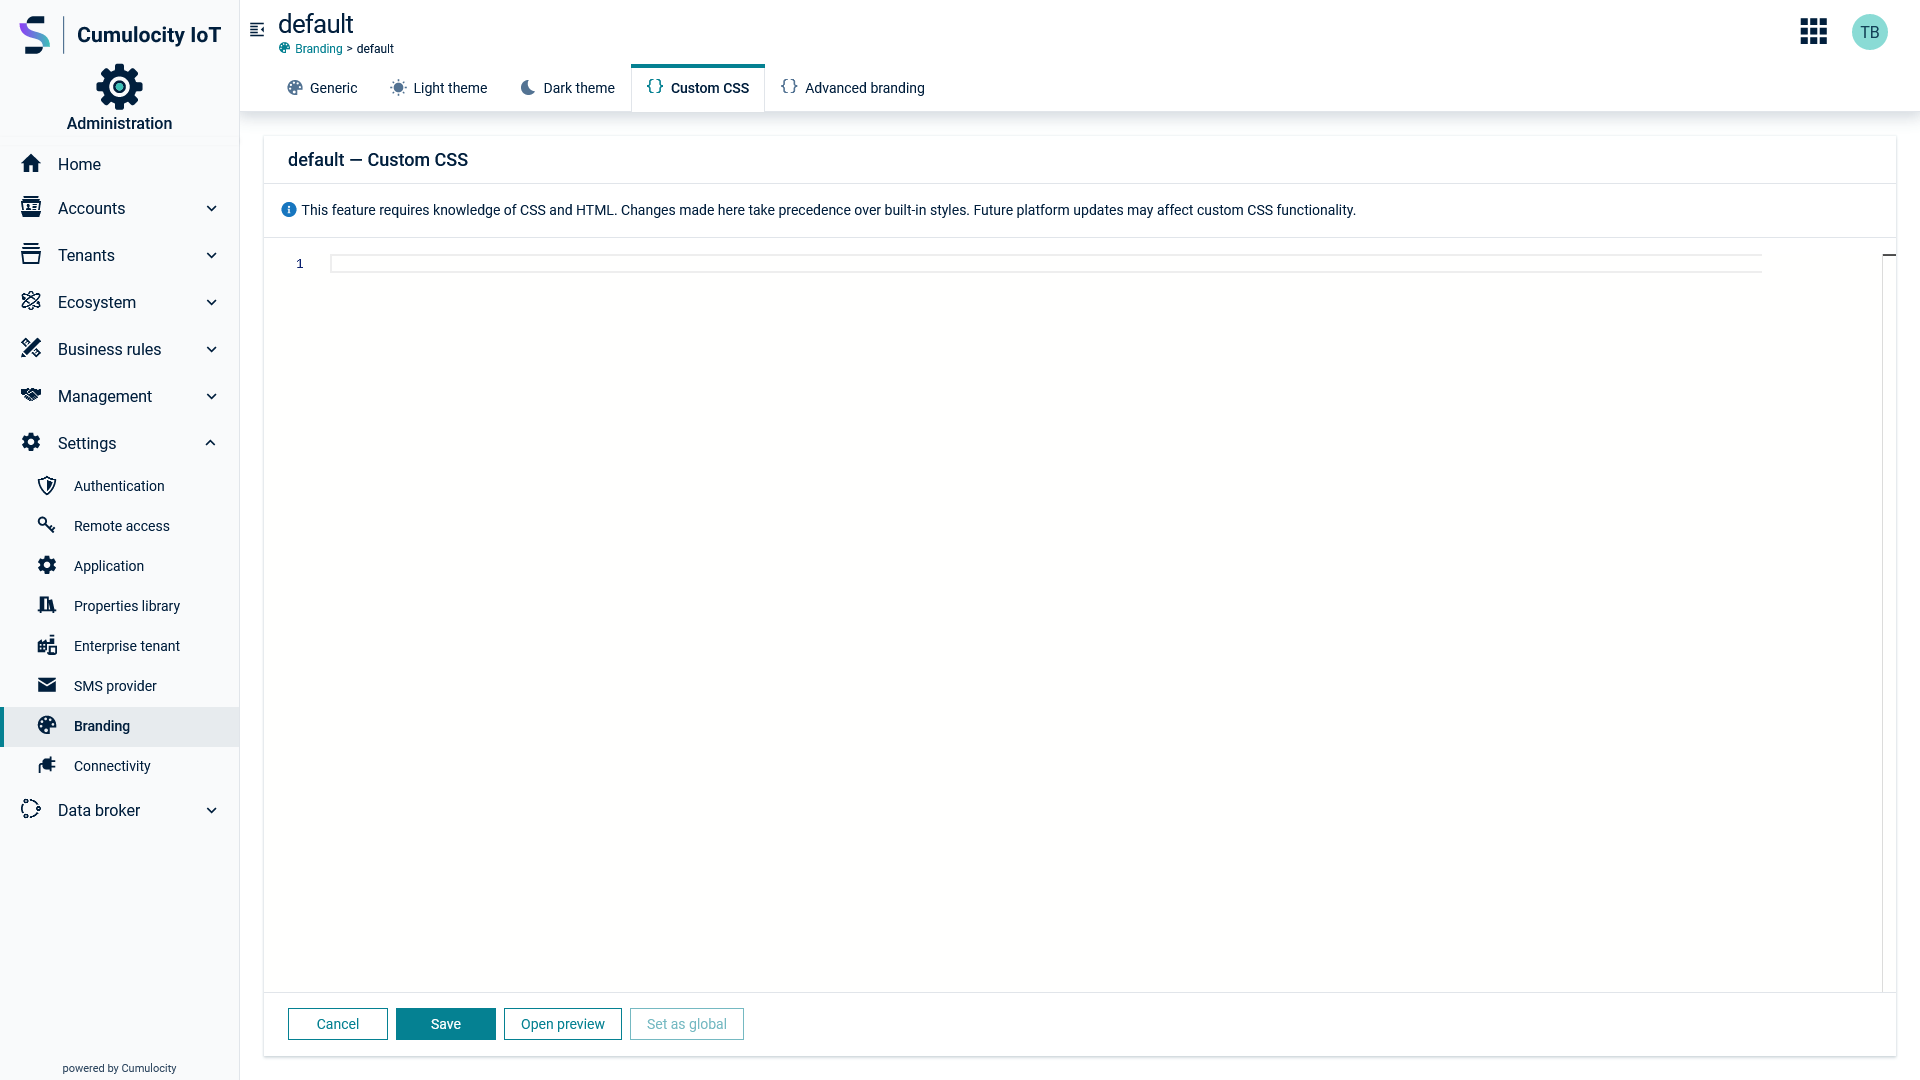Select the Custom CSS tab
The width and height of the screenshot is (1920, 1080).
coord(698,88)
